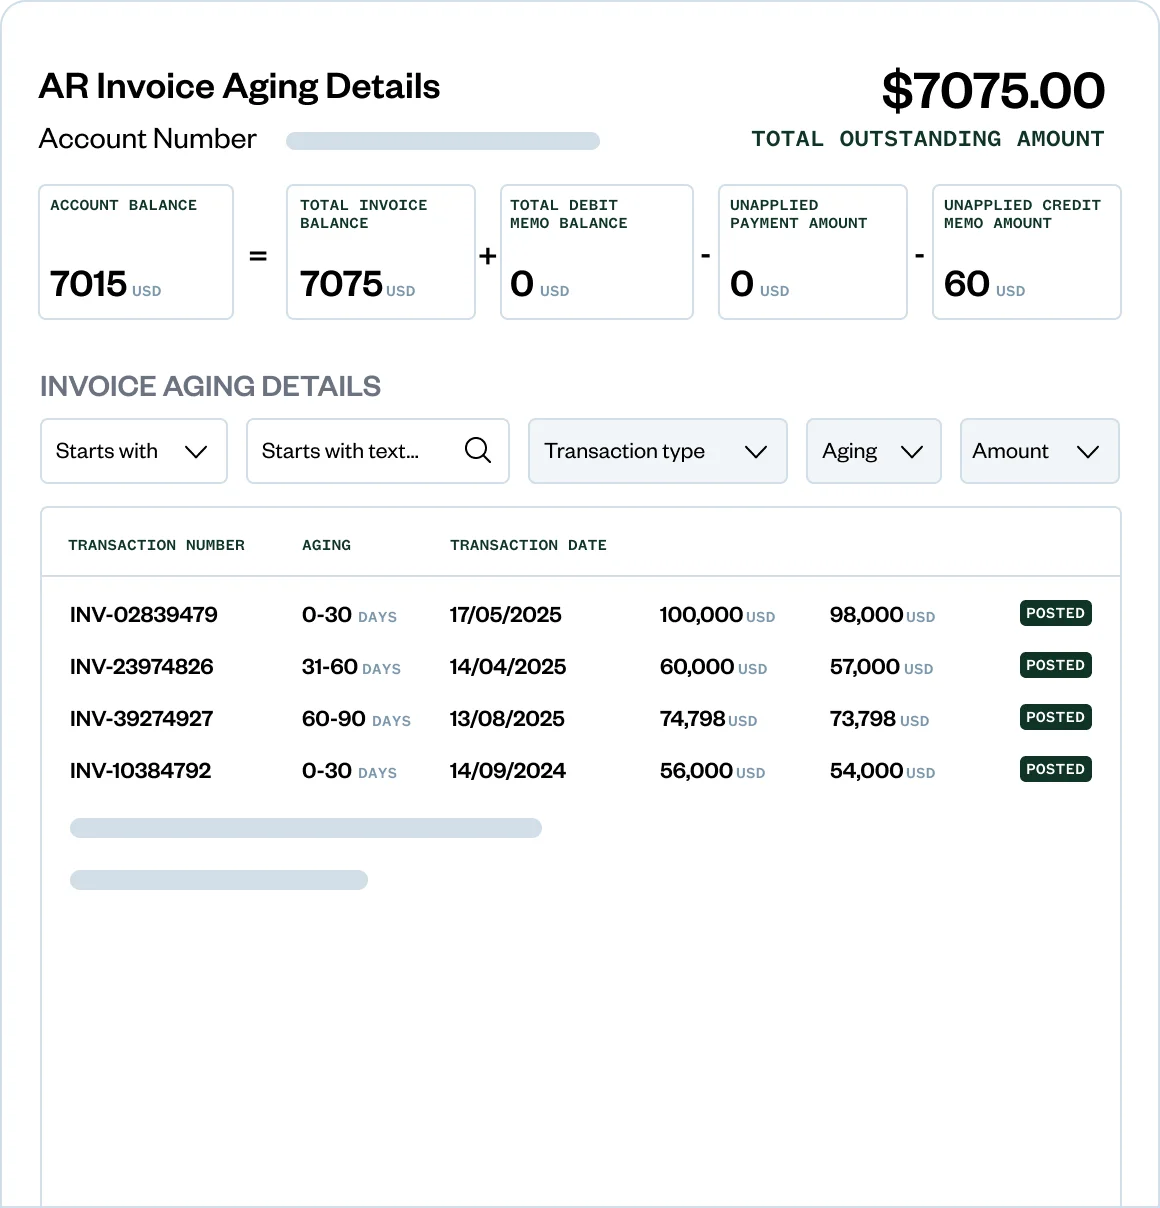1160x1208 pixels.
Task: Open invoice INV-23974826
Action: tap(142, 667)
